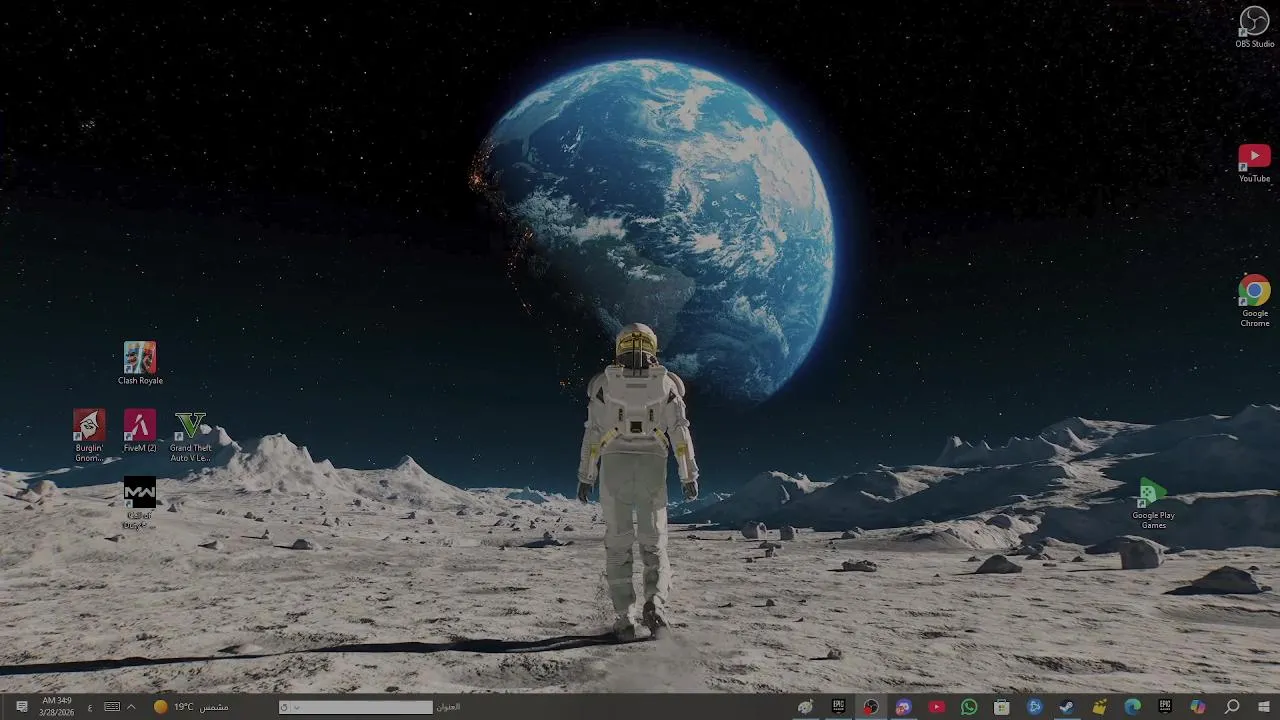The width and height of the screenshot is (1280, 720).
Task: Open the YouTube taskbar icon
Action: [936, 707]
